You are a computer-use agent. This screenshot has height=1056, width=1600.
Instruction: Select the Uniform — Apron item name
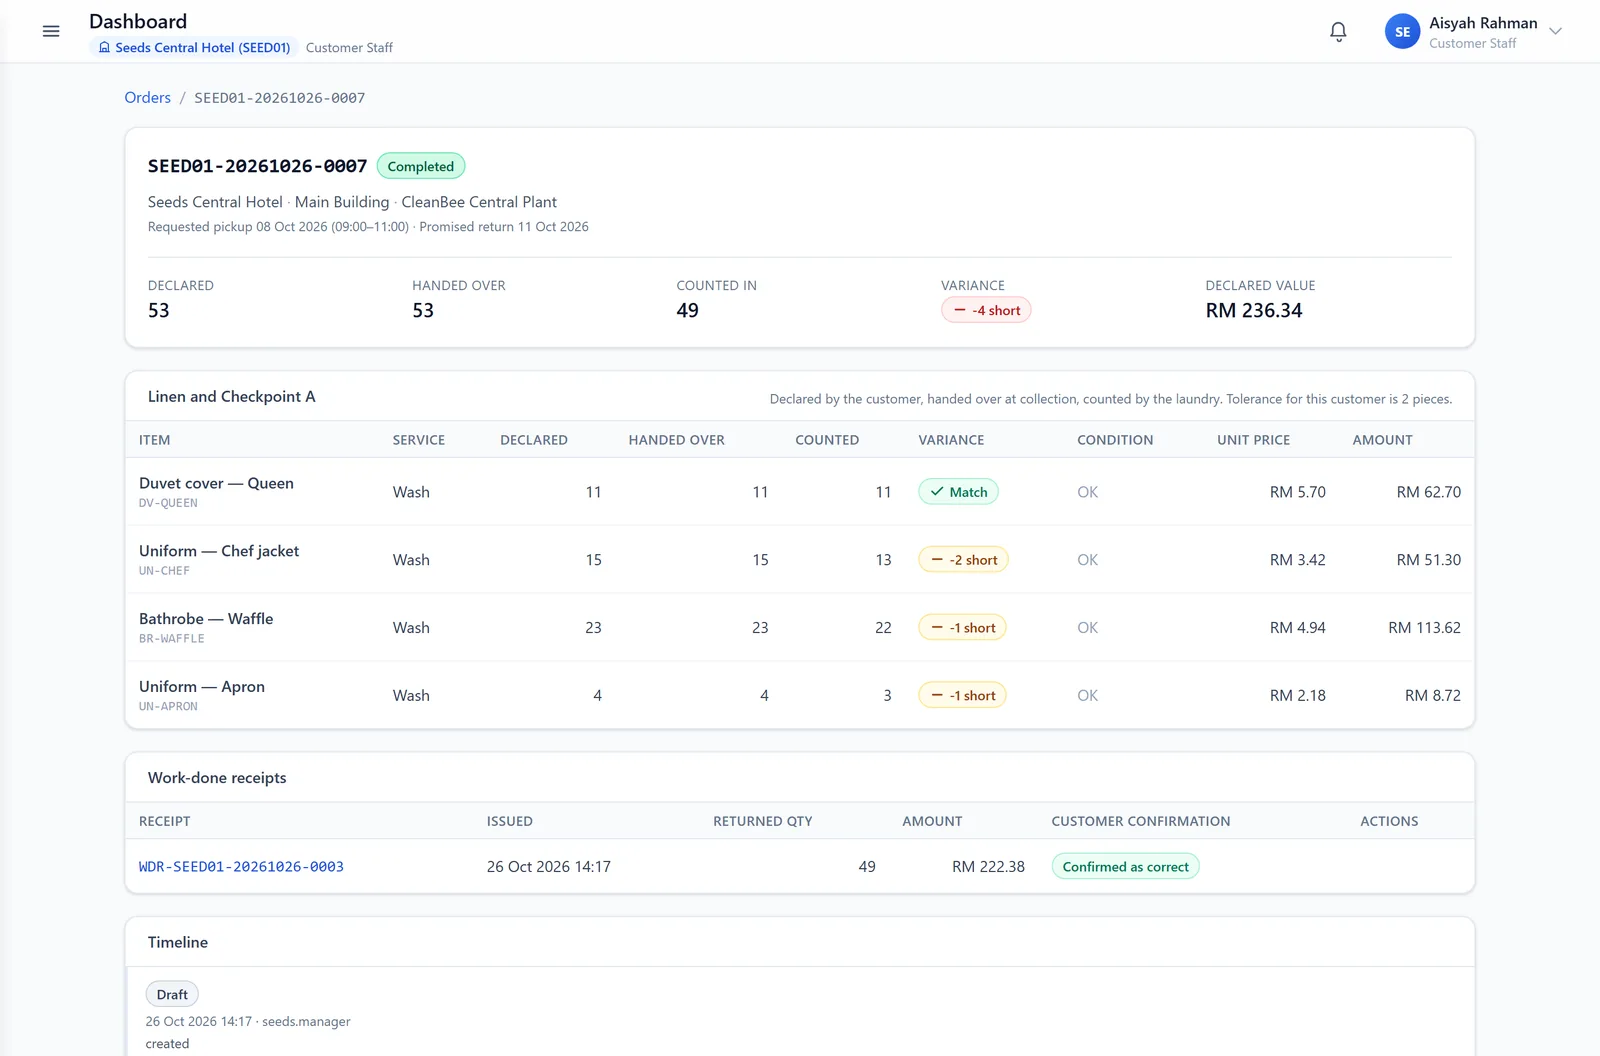(202, 687)
